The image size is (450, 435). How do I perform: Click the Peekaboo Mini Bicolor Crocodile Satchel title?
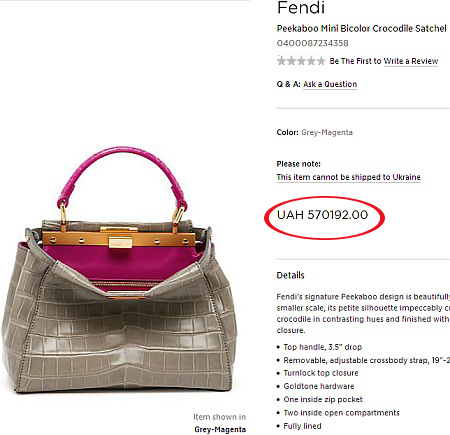tap(361, 29)
